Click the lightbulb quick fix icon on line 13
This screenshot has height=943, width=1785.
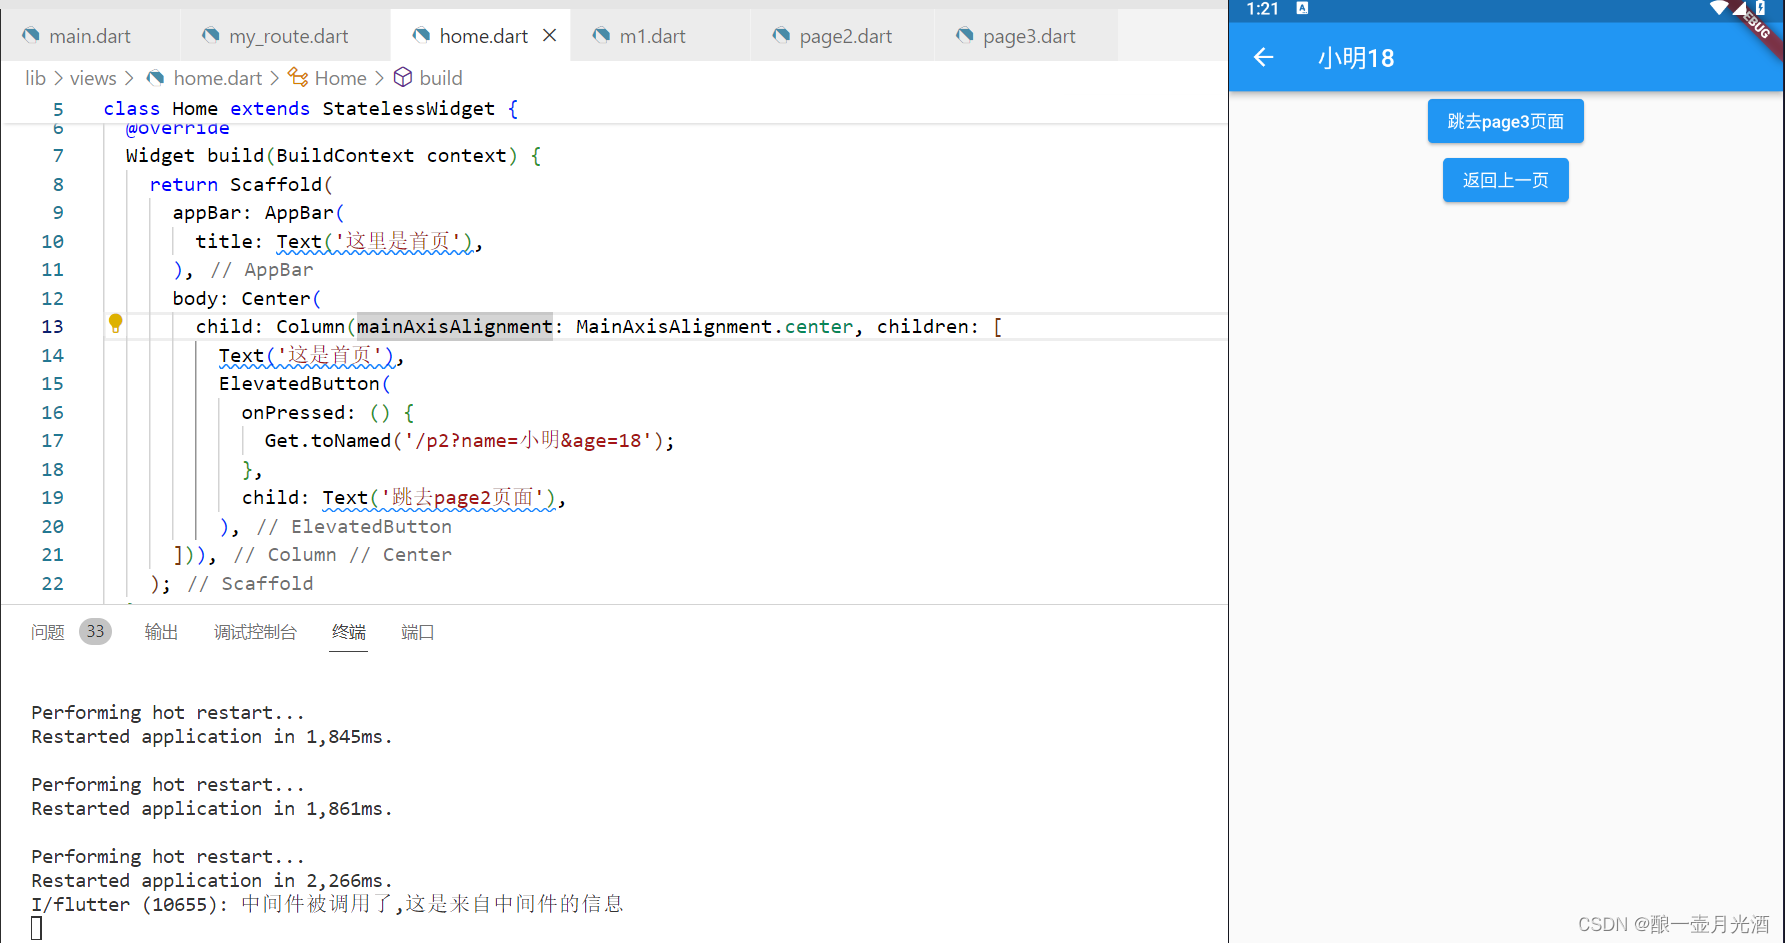click(x=116, y=324)
